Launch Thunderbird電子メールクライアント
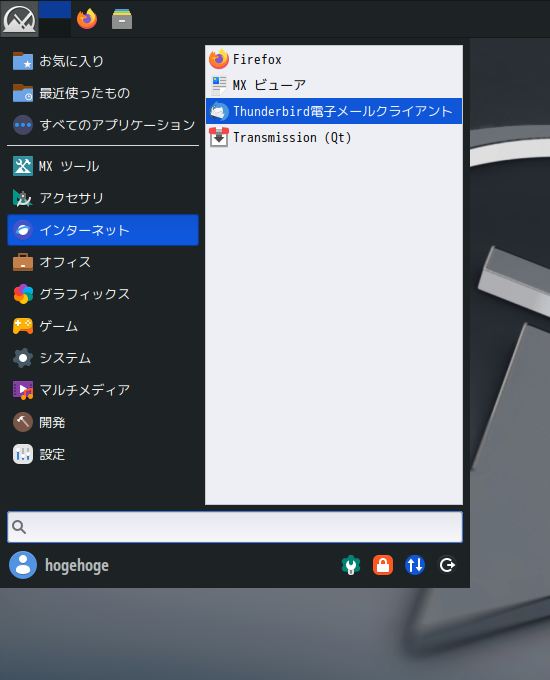550x680 pixels. coord(334,111)
